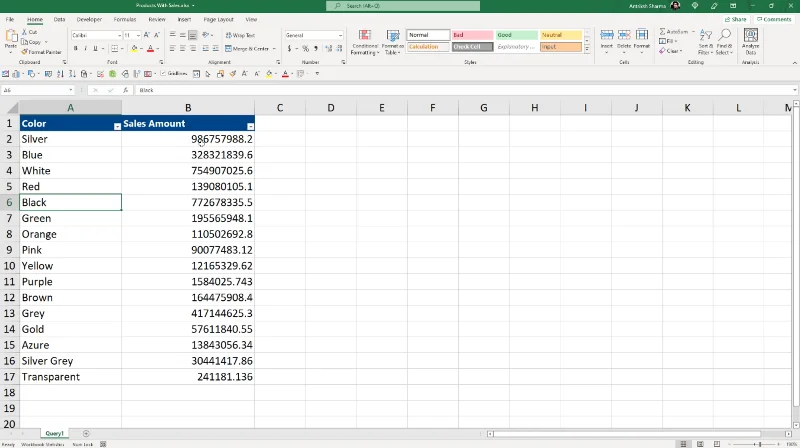Image resolution: width=800 pixels, height=448 pixels.
Task: Toggle Underline formatting
Action: 95,48
